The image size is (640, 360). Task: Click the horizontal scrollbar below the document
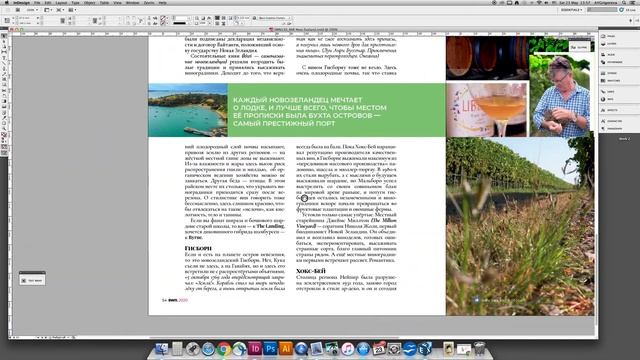273,338
